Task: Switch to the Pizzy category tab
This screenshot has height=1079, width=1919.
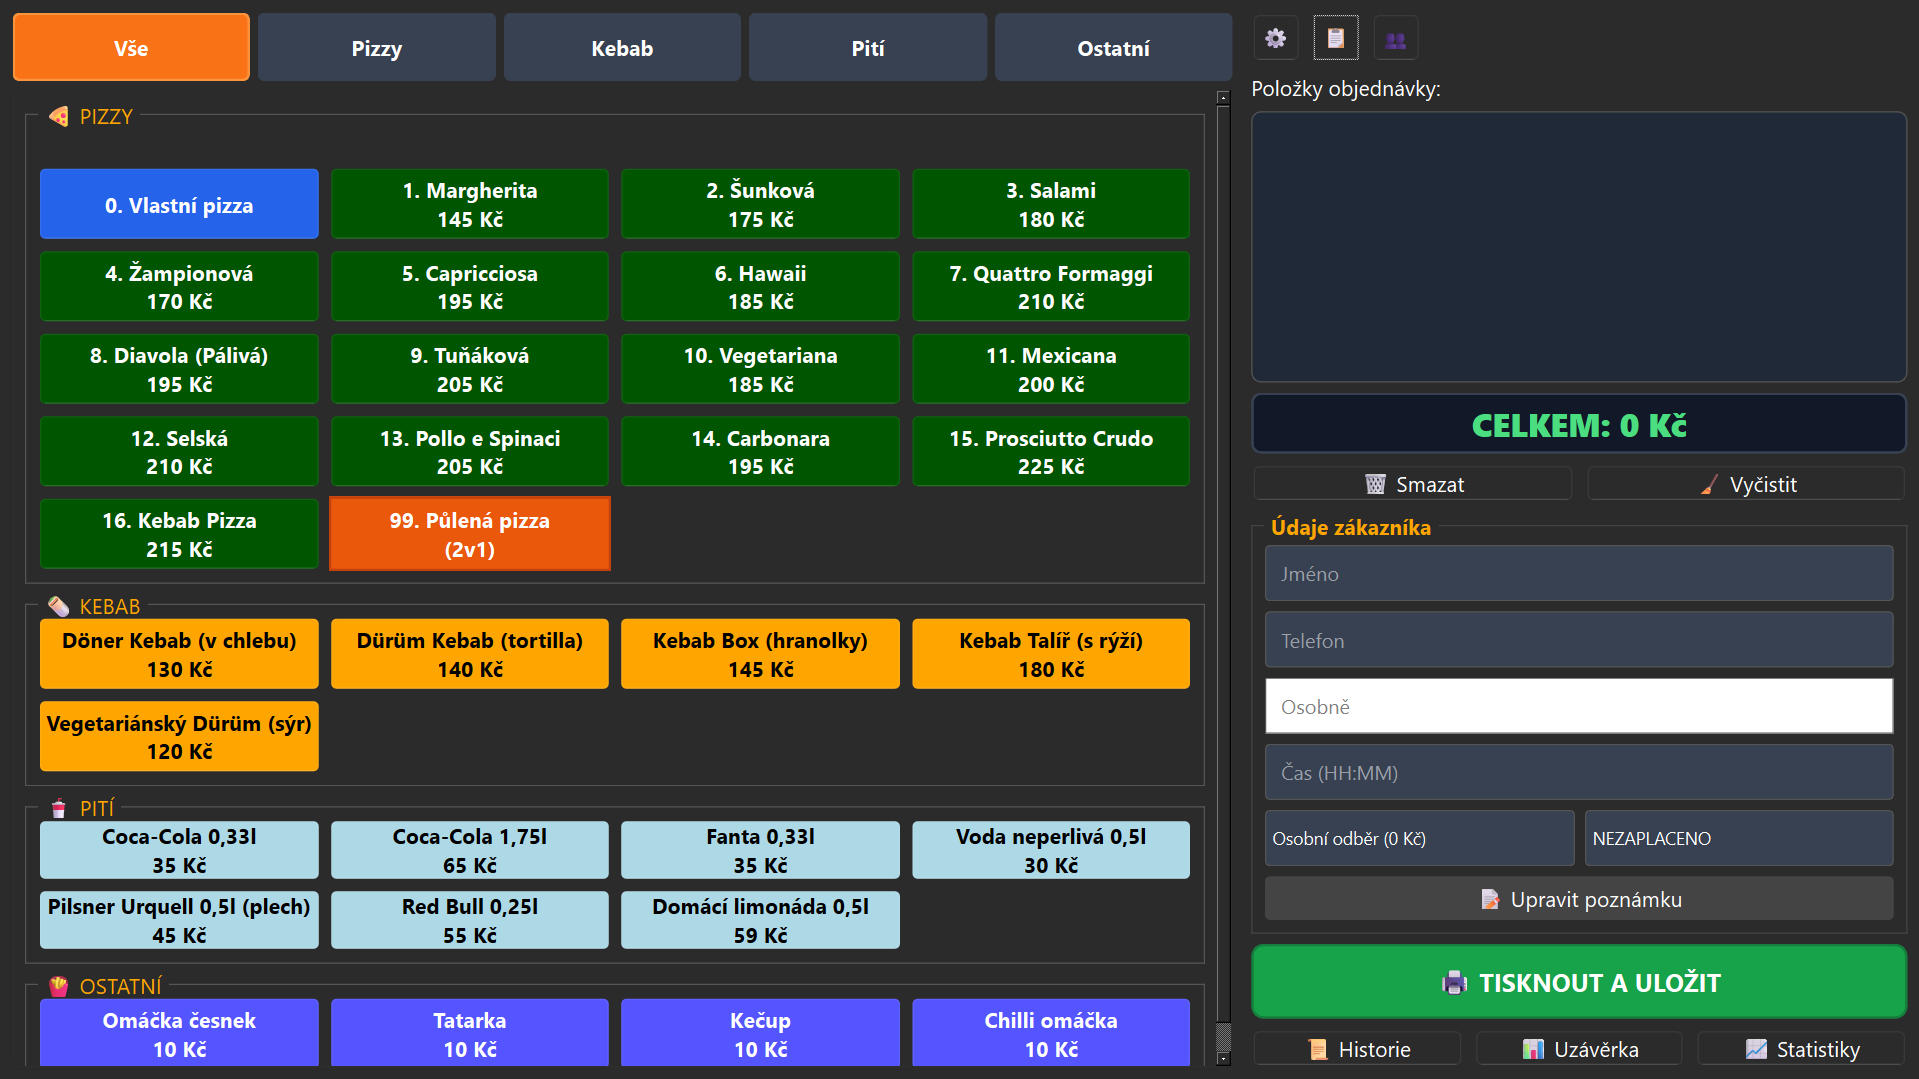Action: [x=376, y=48]
